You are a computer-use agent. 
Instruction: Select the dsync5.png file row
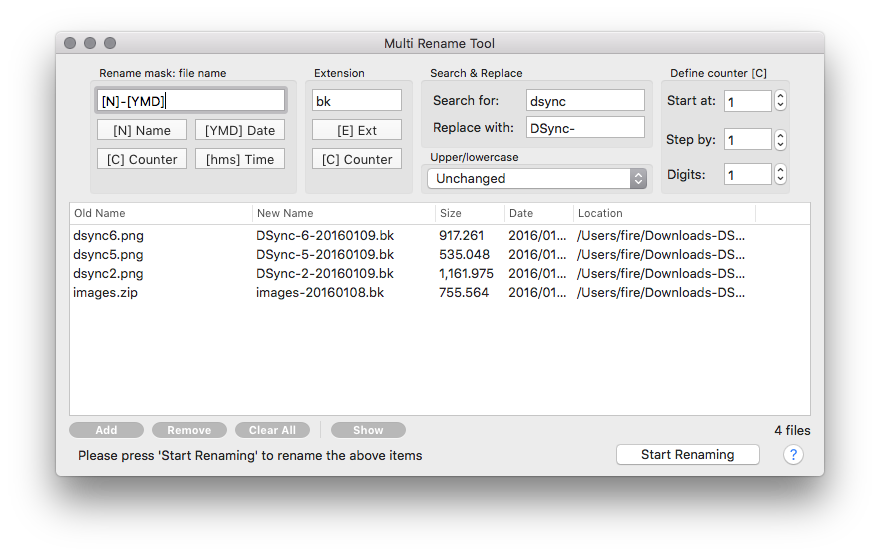tap(440, 255)
